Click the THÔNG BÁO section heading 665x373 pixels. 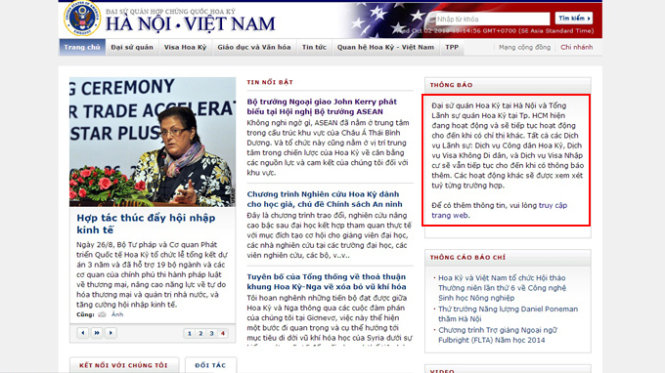click(x=451, y=85)
